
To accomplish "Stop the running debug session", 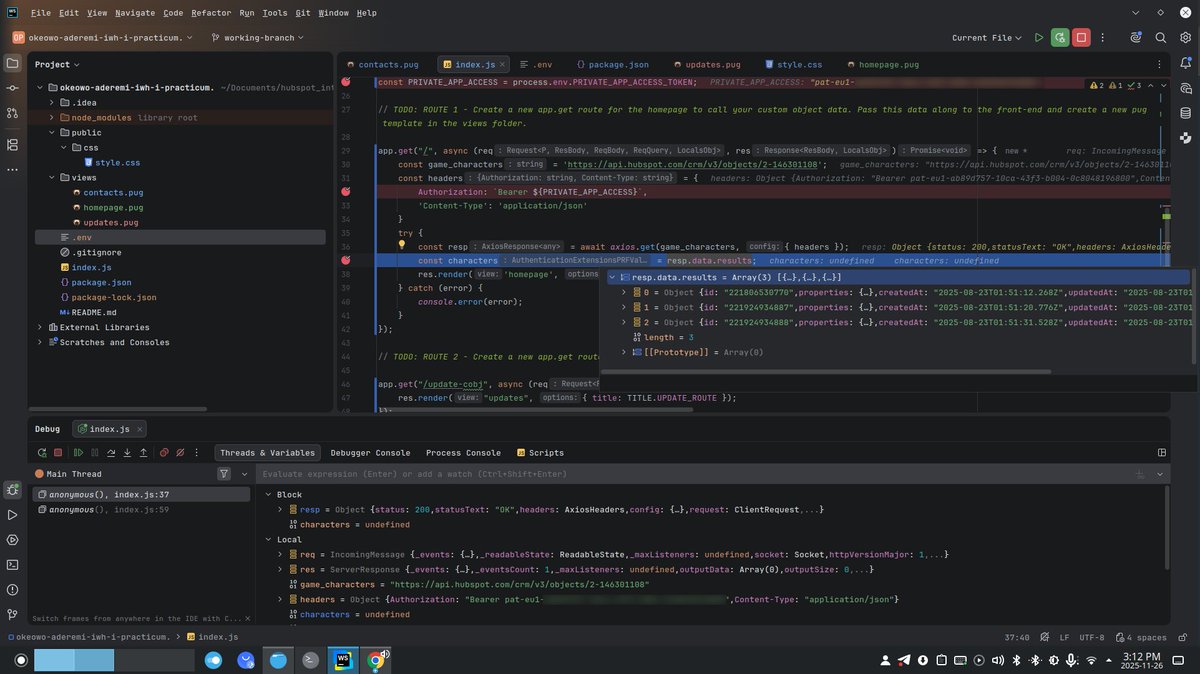I will 58,452.
